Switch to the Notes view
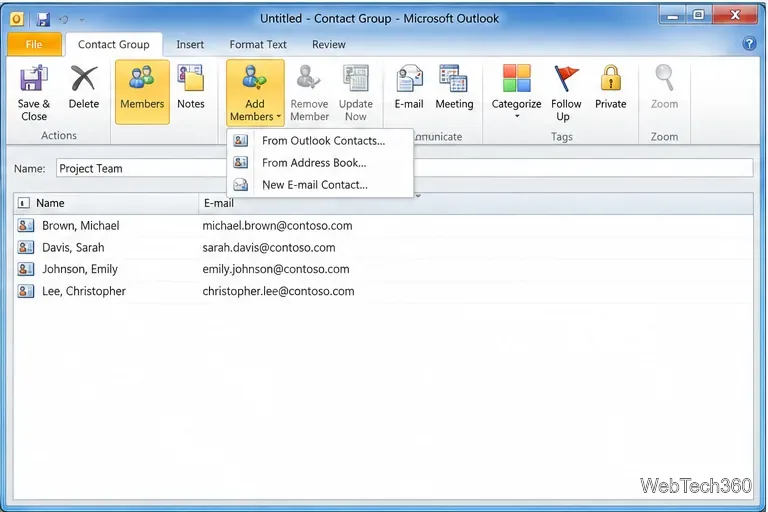This screenshot has width=768, height=512. tap(191, 88)
